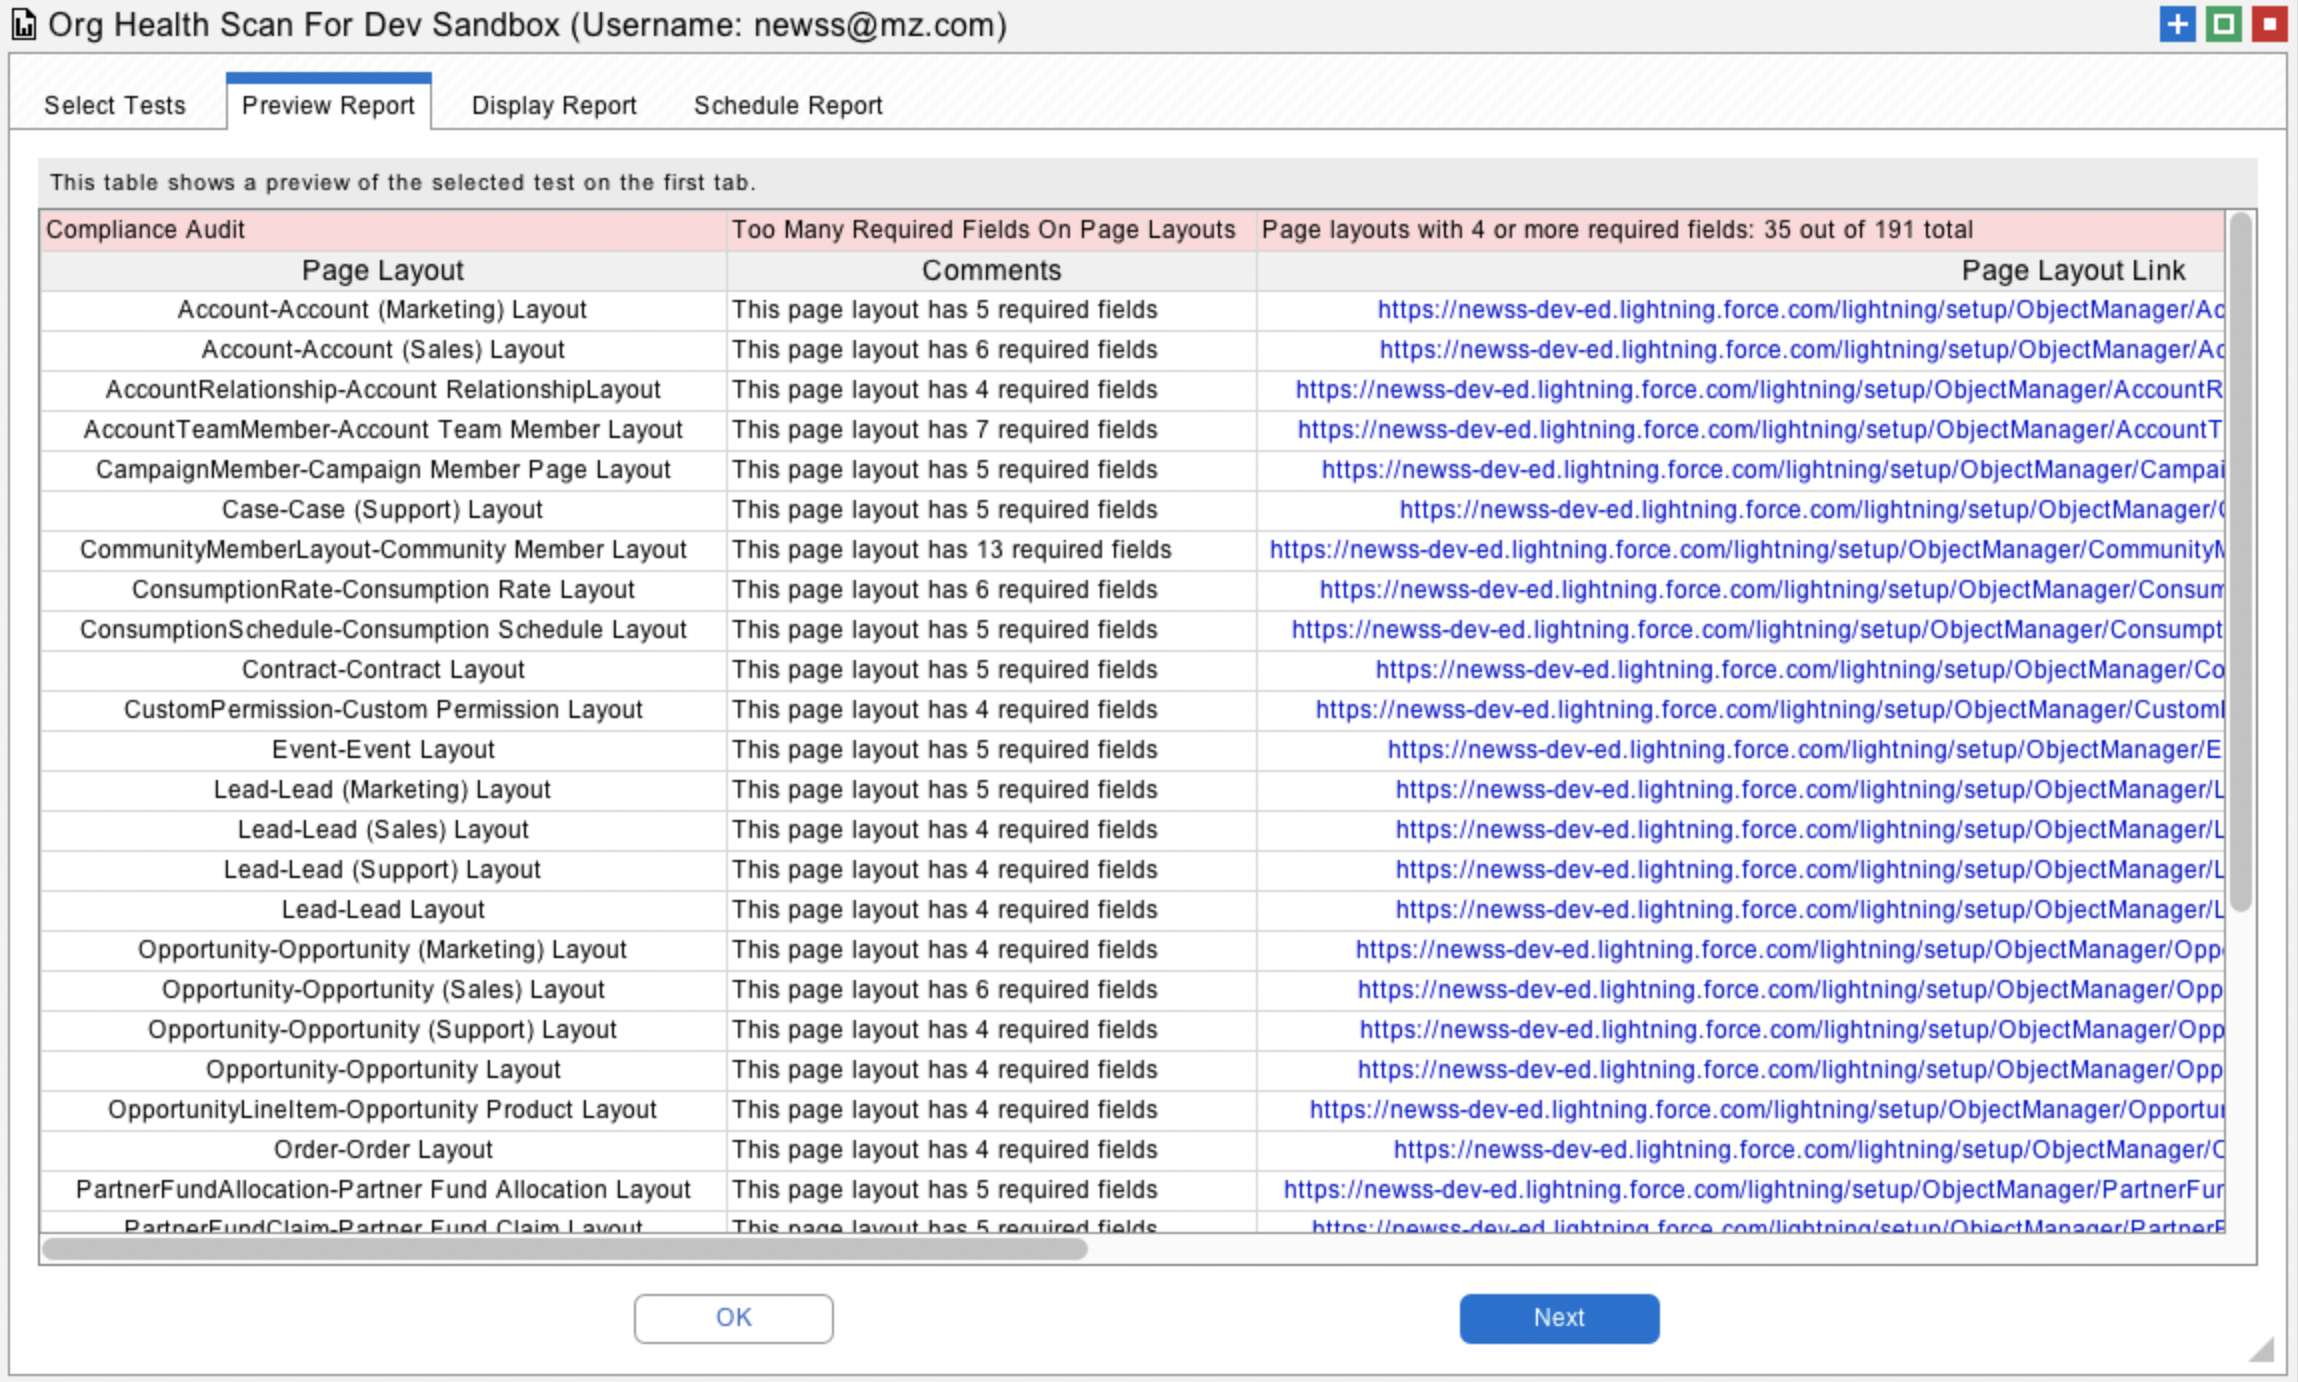Switch to the Select Tests tab
Image resolution: width=2298 pixels, height=1382 pixels.
(115, 105)
